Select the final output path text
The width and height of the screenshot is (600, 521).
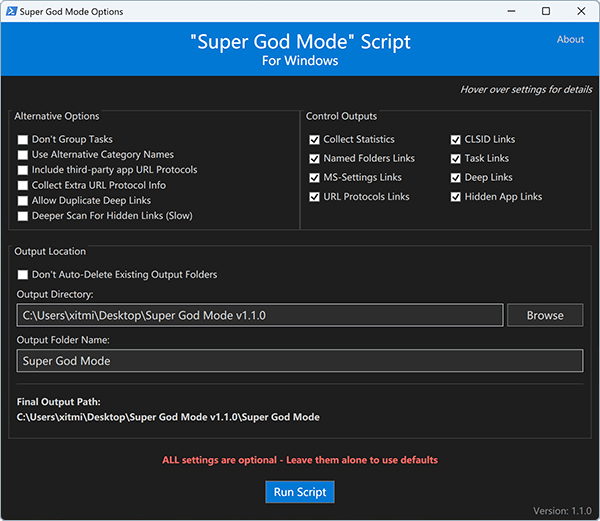[x=168, y=417]
